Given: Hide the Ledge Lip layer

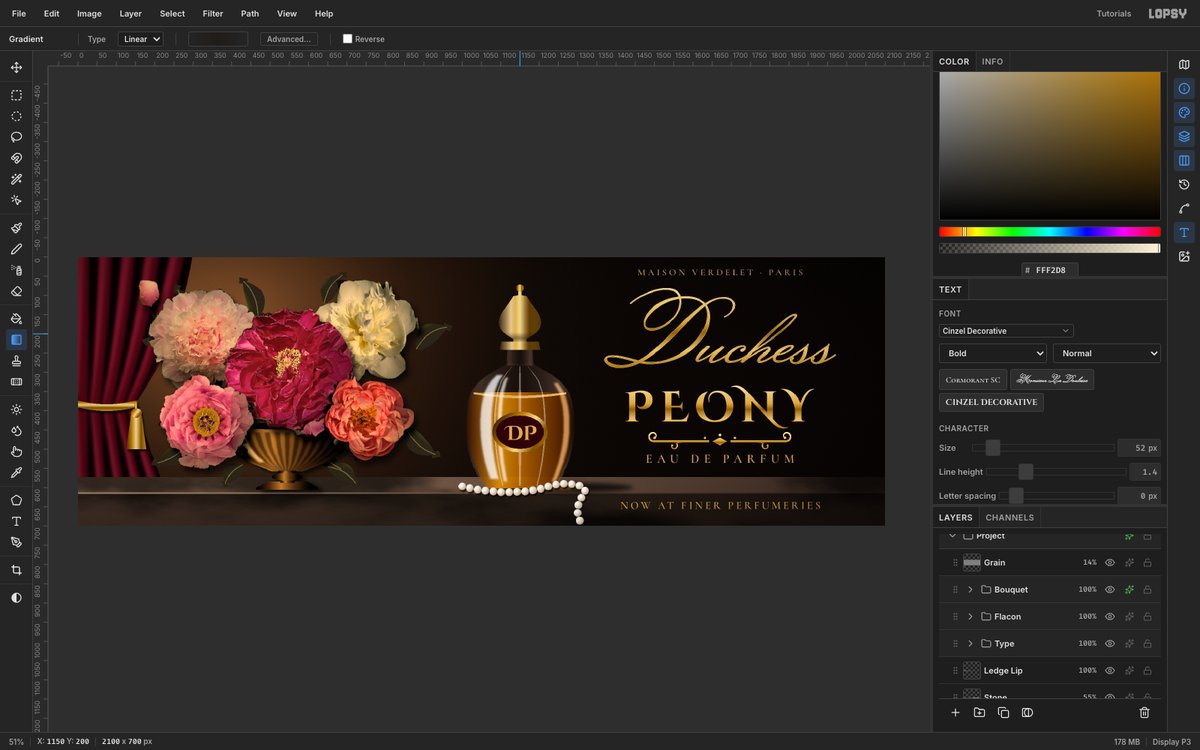Looking at the screenshot, I should pos(1110,671).
